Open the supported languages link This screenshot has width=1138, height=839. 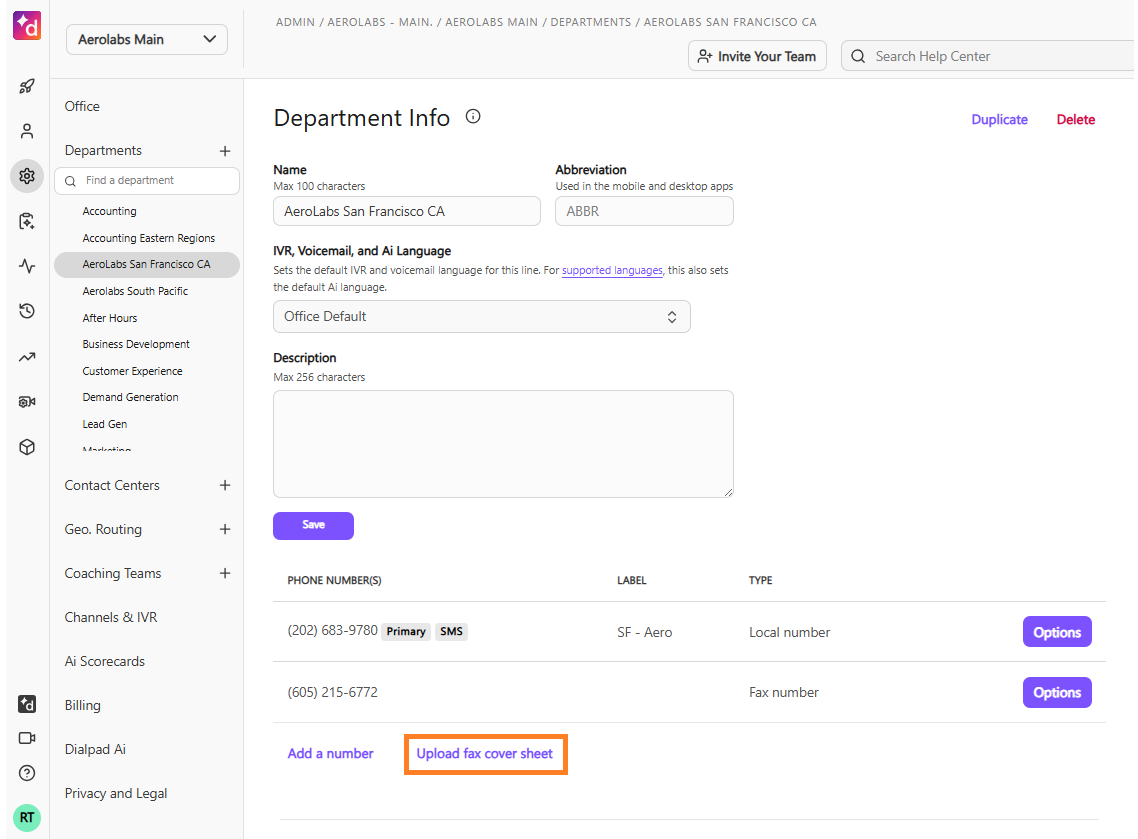pos(612,270)
